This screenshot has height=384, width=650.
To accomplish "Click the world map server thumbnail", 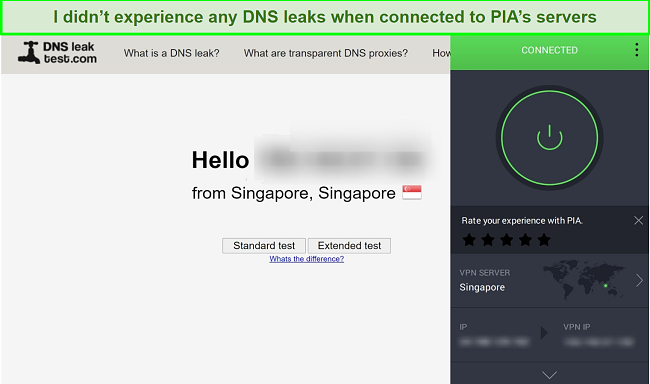I will [x=584, y=279].
